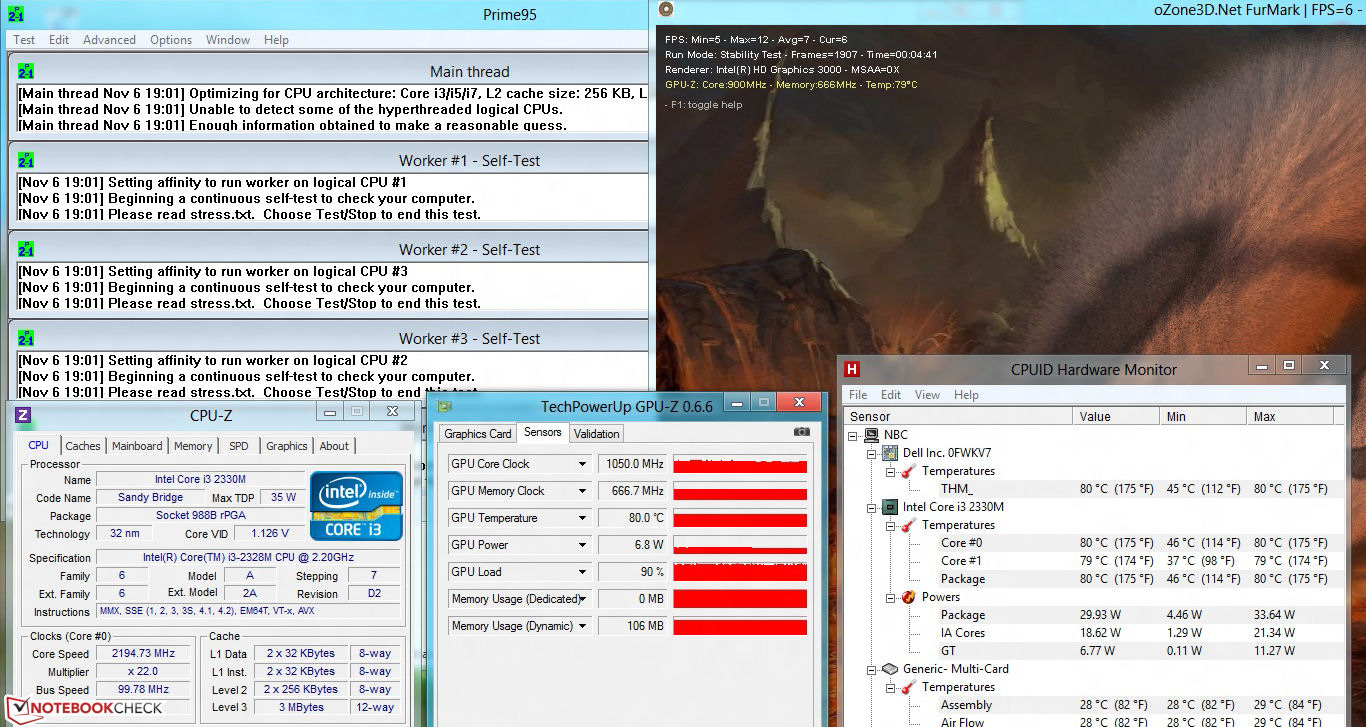The width and height of the screenshot is (1366, 727).
Task: Collapse the Dell Inc. 0FWKV7 node
Action: [872, 453]
